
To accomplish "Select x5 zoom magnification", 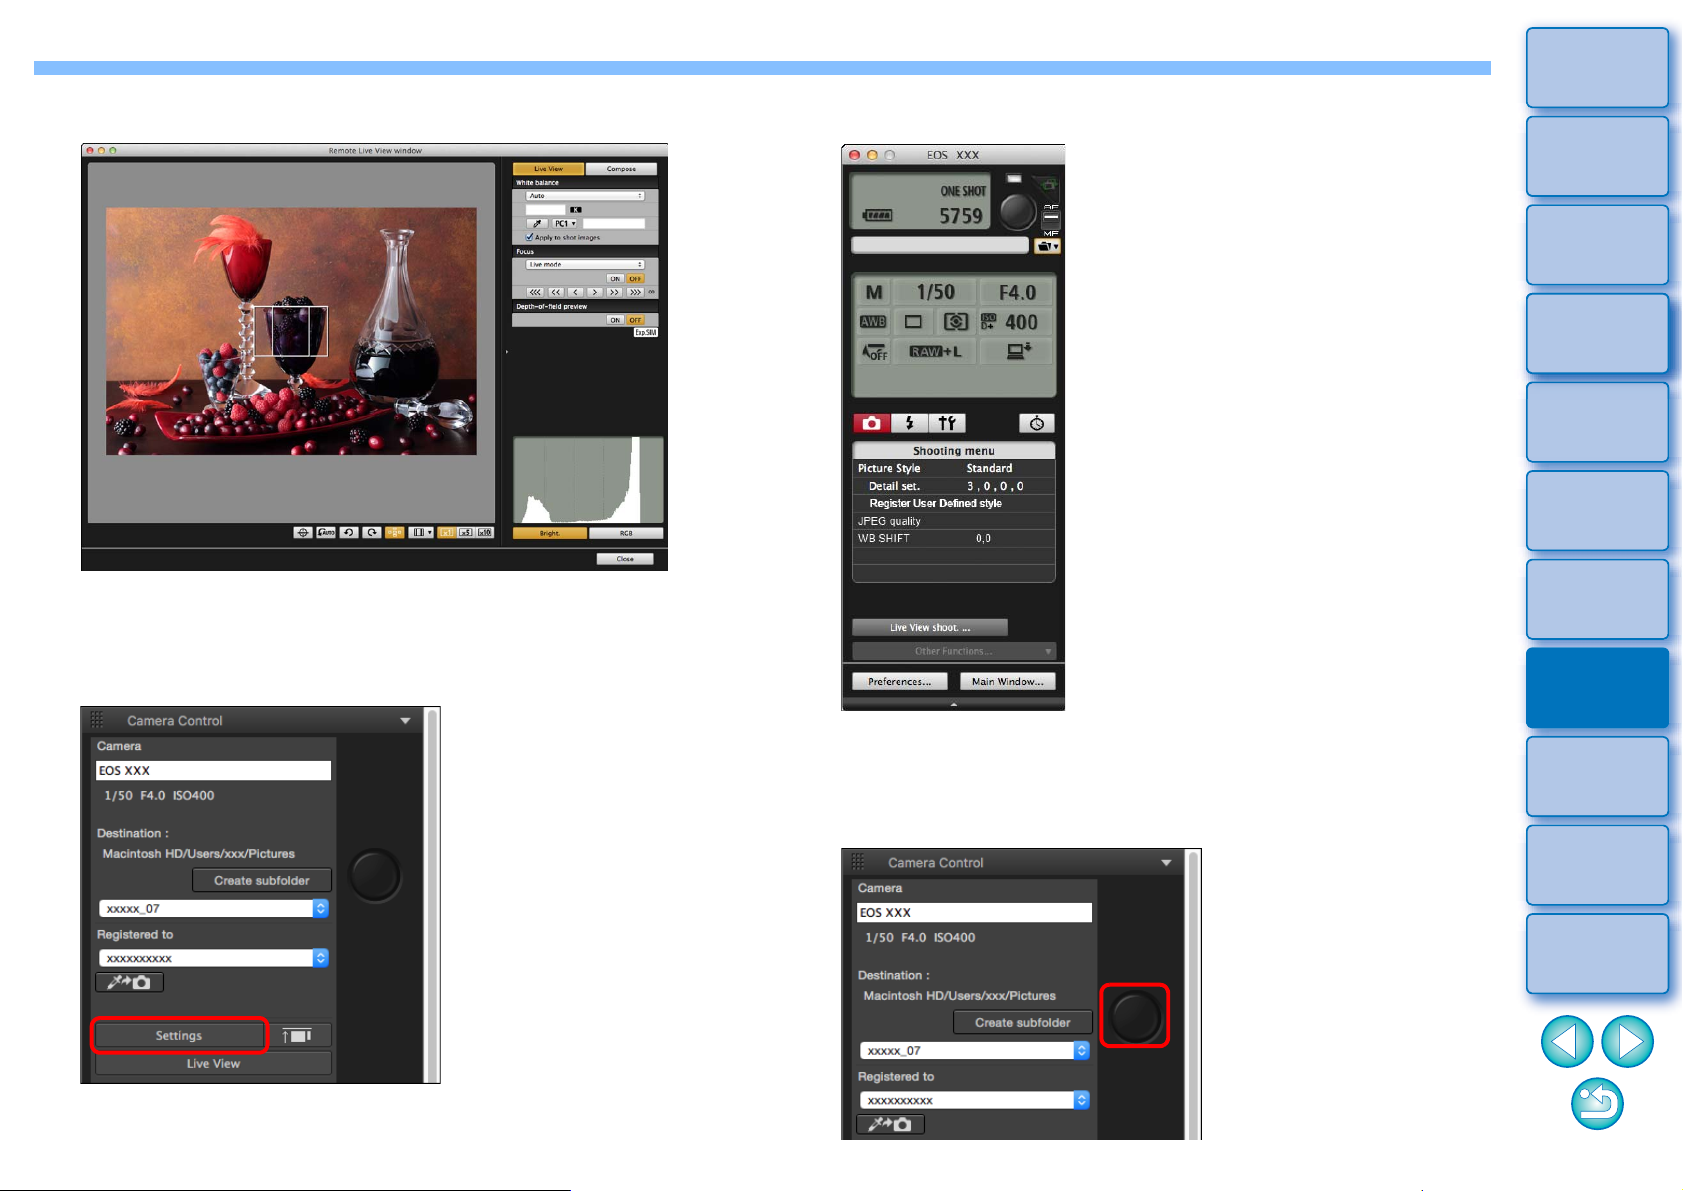I will [x=466, y=532].
